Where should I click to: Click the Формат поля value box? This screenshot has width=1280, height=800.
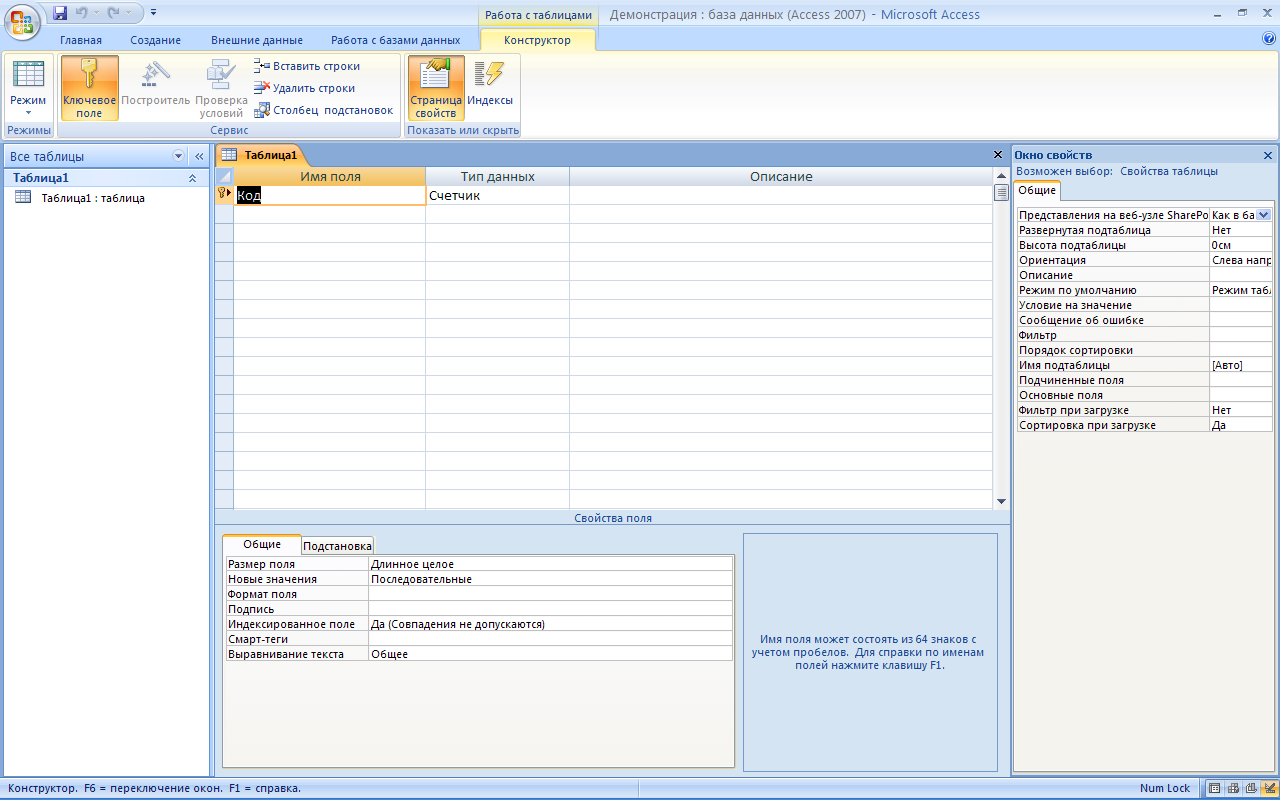(550, 594)
